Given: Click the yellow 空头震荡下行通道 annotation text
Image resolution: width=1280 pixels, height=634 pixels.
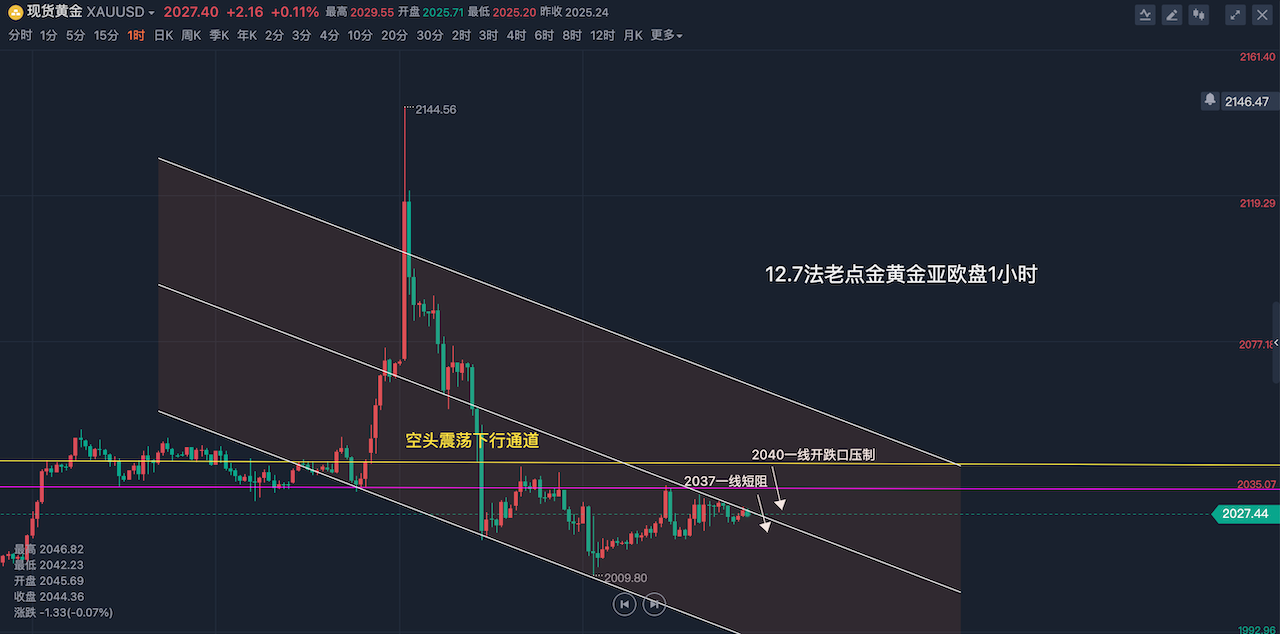Looking at the screenshot, I should click(x=472, y=440).
